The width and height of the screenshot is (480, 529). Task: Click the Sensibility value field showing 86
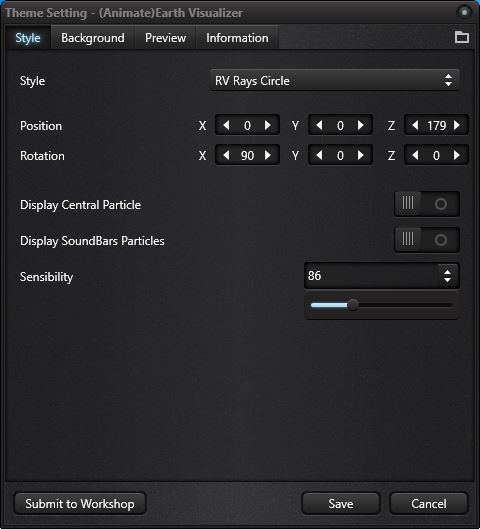pos(371,276)
